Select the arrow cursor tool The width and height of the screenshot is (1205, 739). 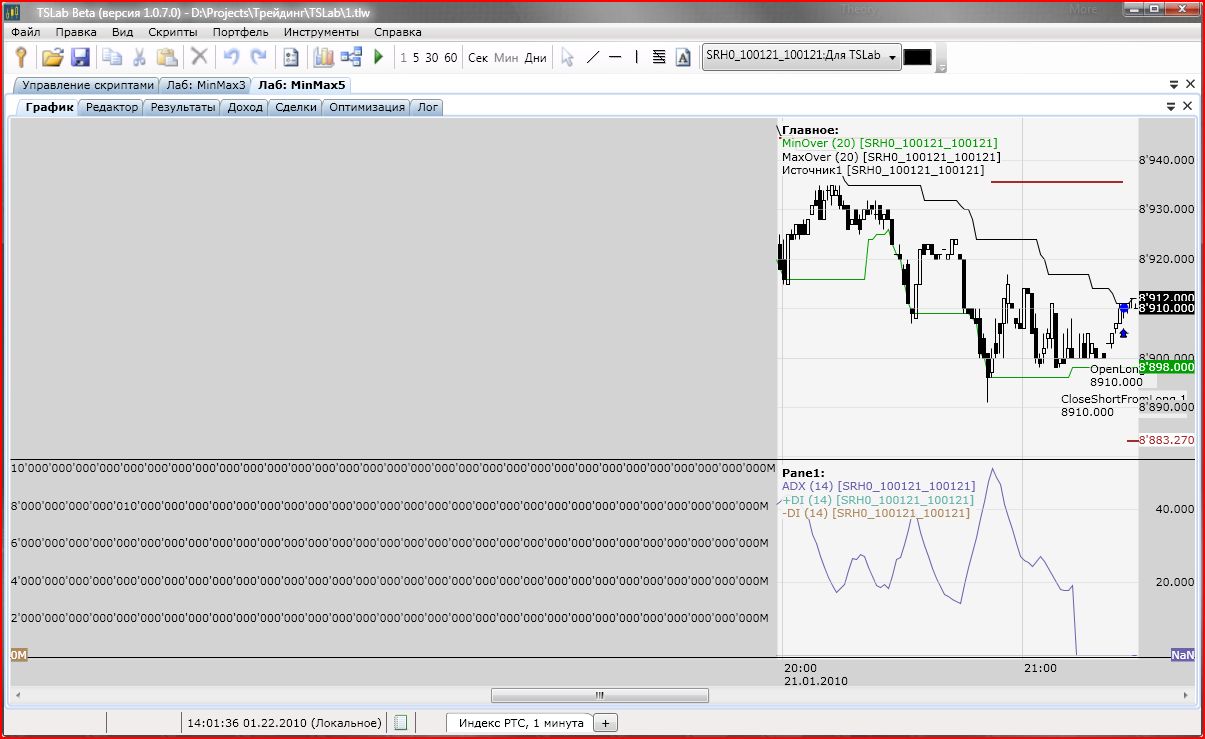pos(567,57)
